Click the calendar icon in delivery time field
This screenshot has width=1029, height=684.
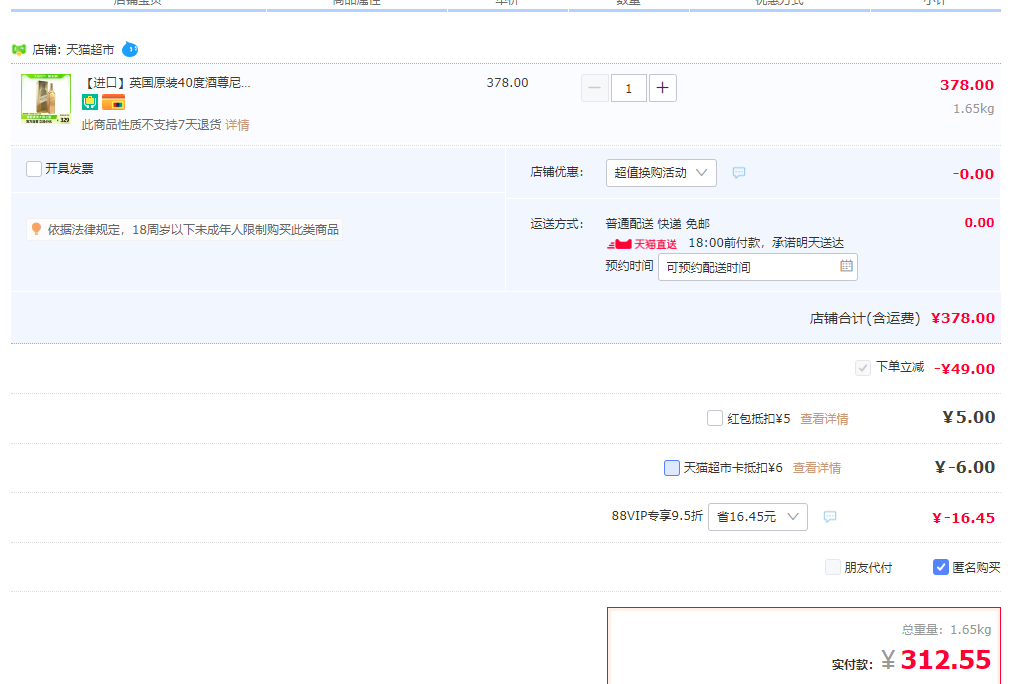tap(847, 266)
